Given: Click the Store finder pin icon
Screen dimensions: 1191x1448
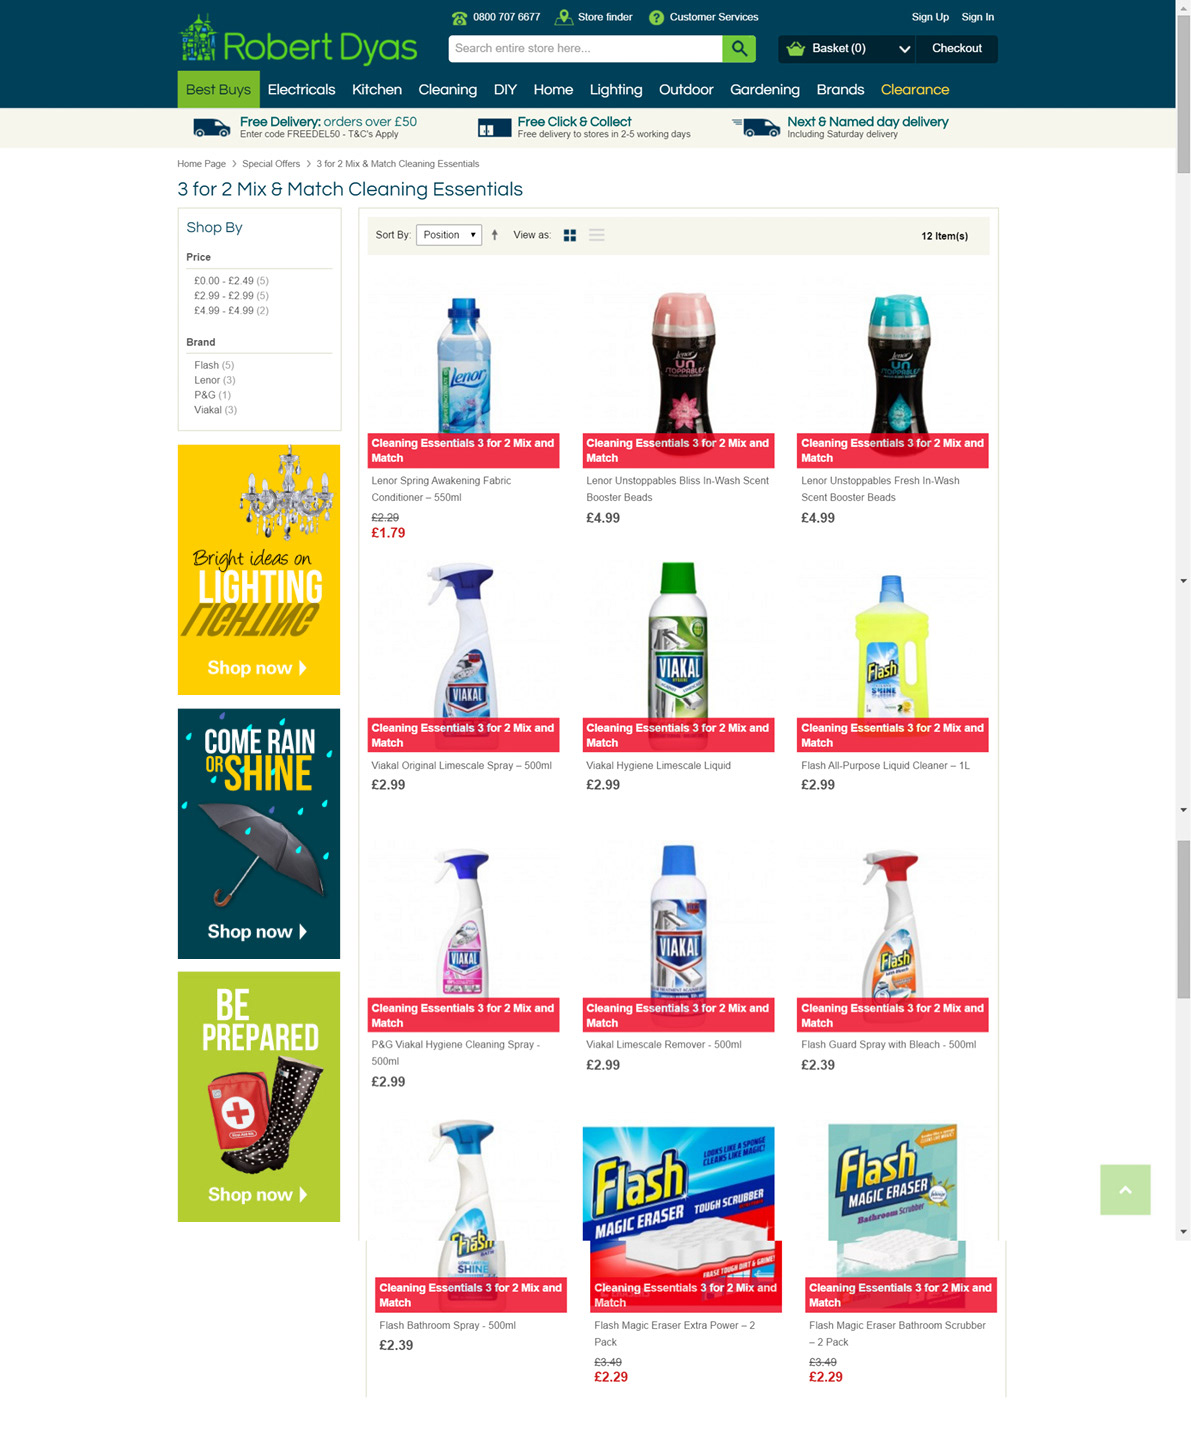Looking at the screenshot, I should tap(564, 17).
